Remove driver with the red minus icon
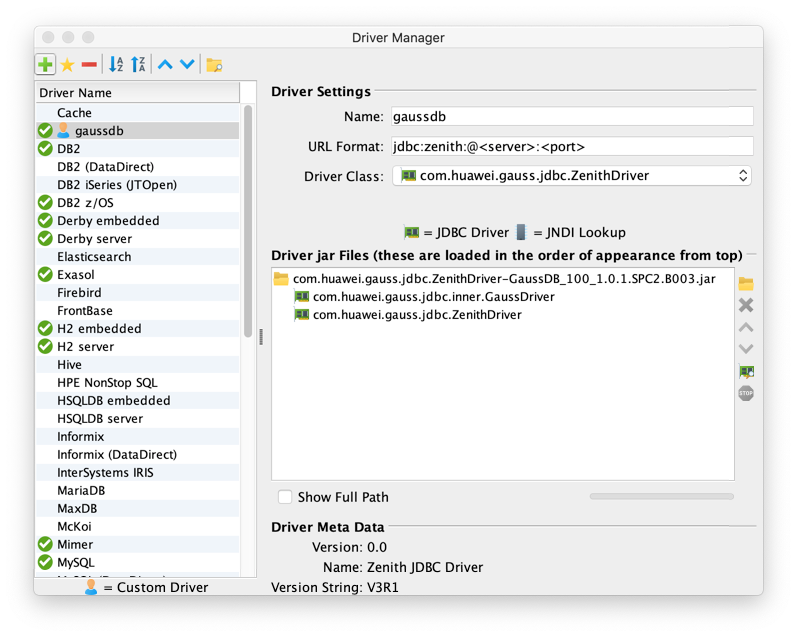 pyautogui.click(x=89, y=65)
